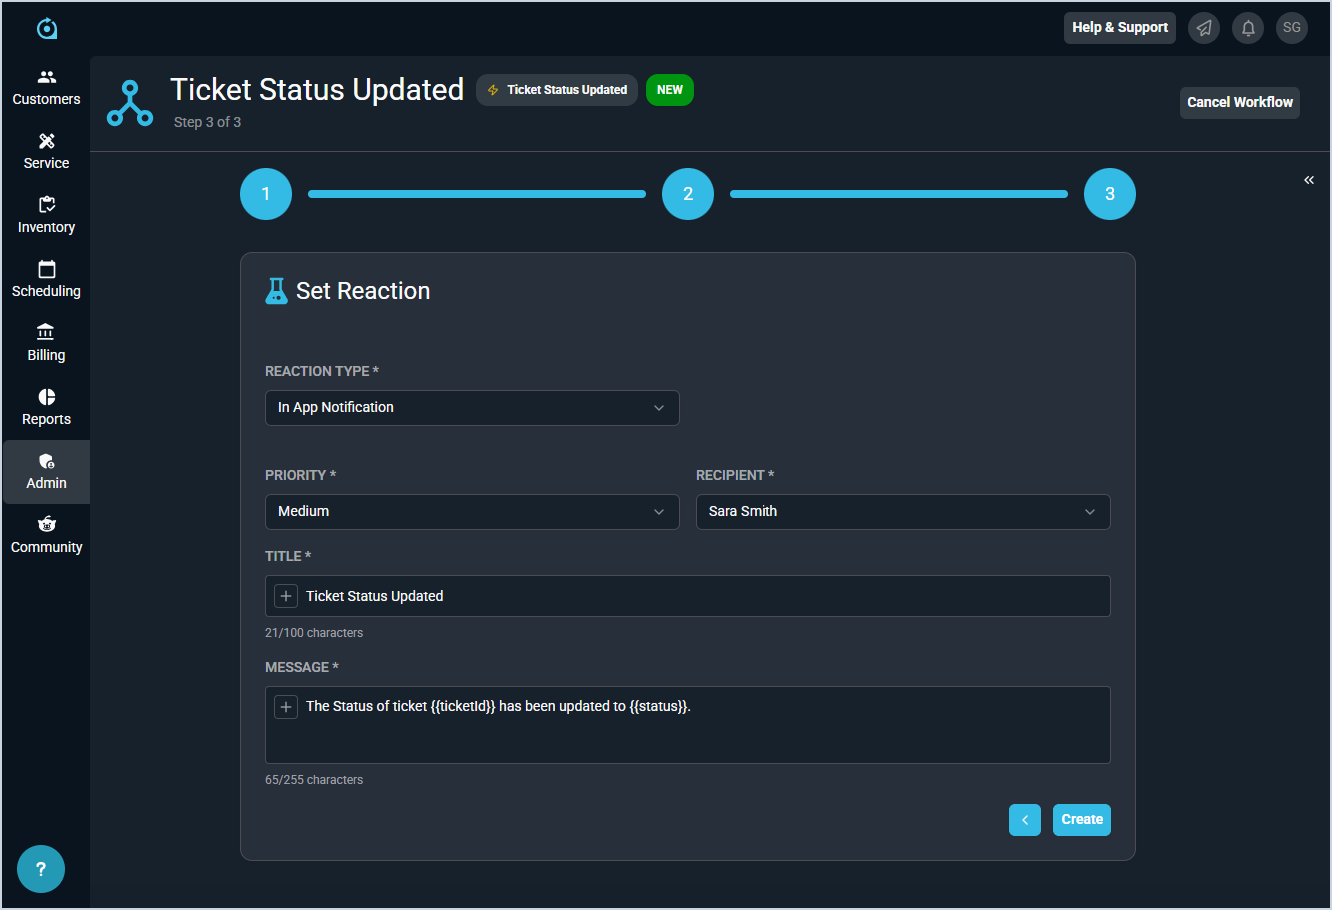Click the app logo in the top-left corner
The height and width of the screenshot is (910, 1332).
47,28
